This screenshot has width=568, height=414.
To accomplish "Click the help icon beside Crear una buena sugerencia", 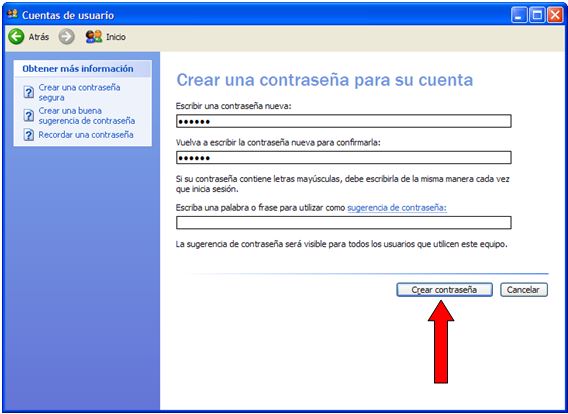I will tap(29, 115).
